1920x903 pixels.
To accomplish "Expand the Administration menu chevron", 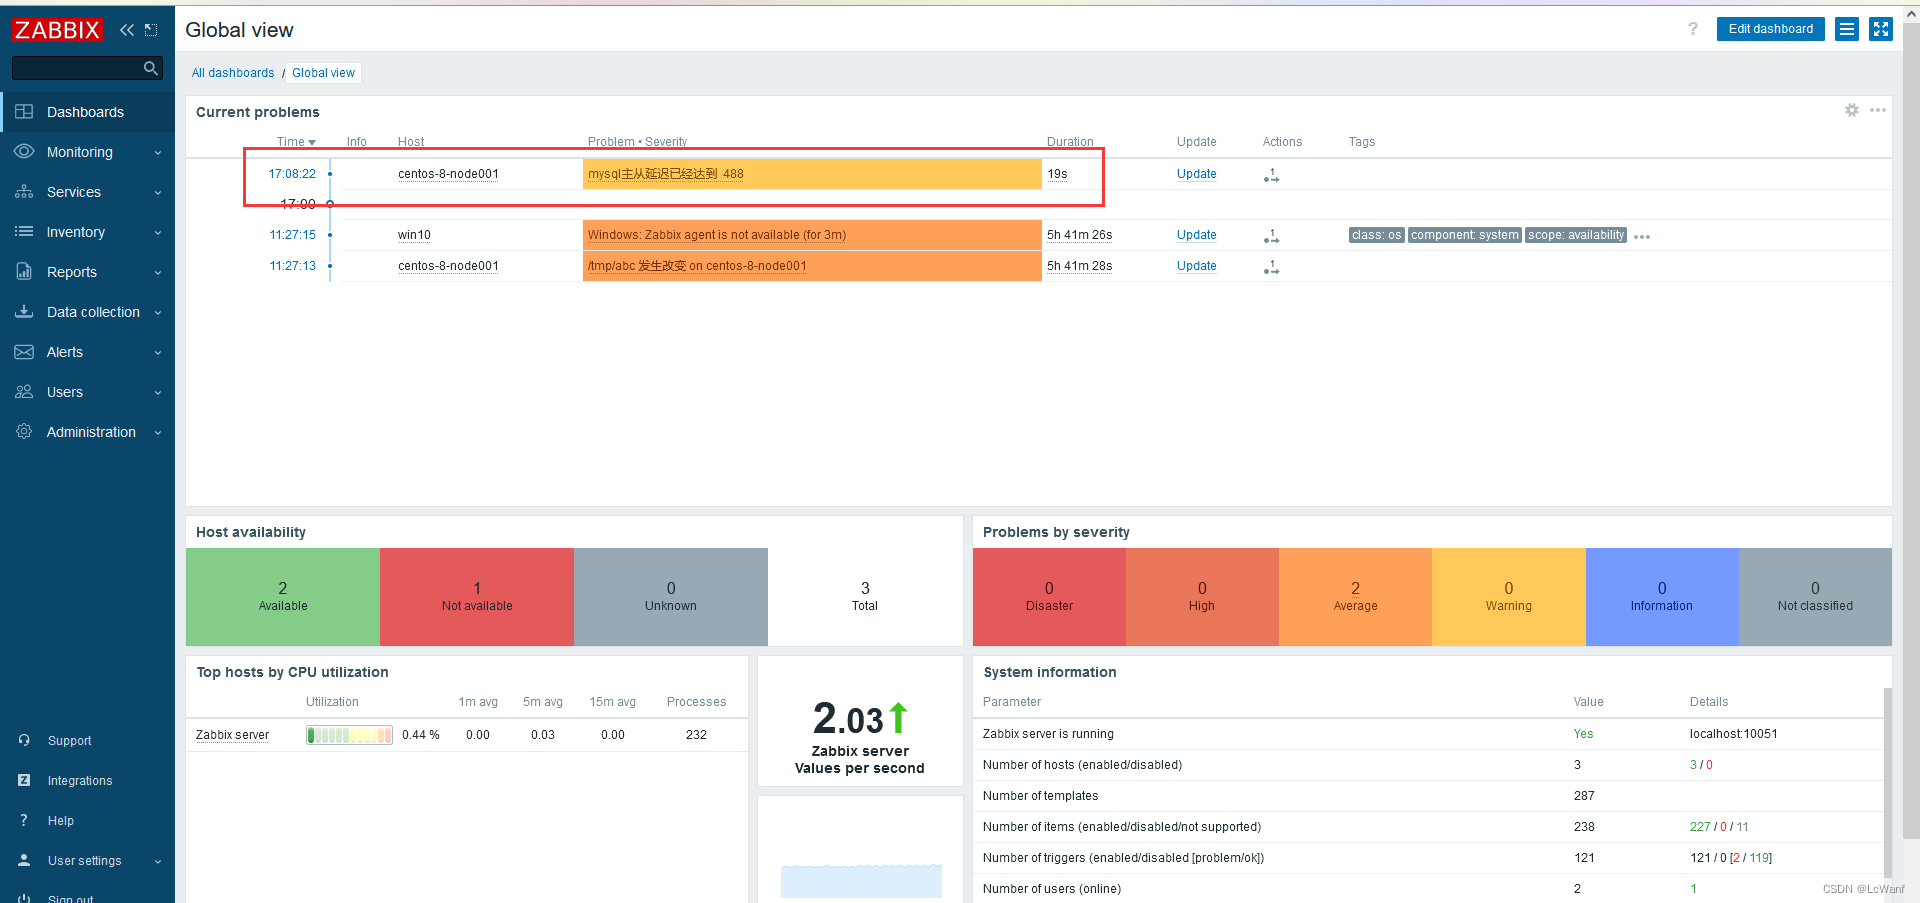I will [158, 433].
